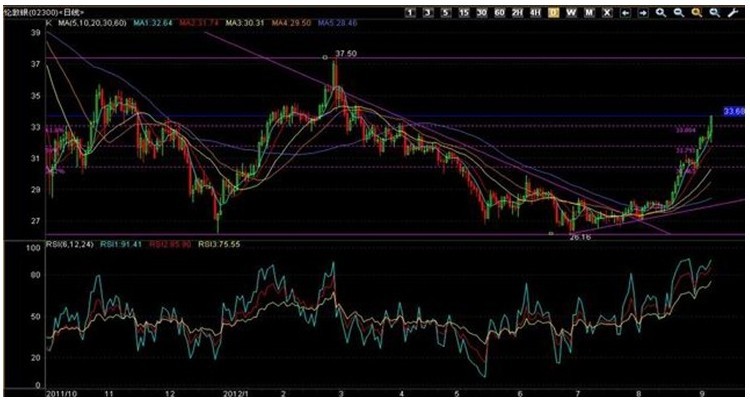Click the last magnifier icon before wrench

714,12
